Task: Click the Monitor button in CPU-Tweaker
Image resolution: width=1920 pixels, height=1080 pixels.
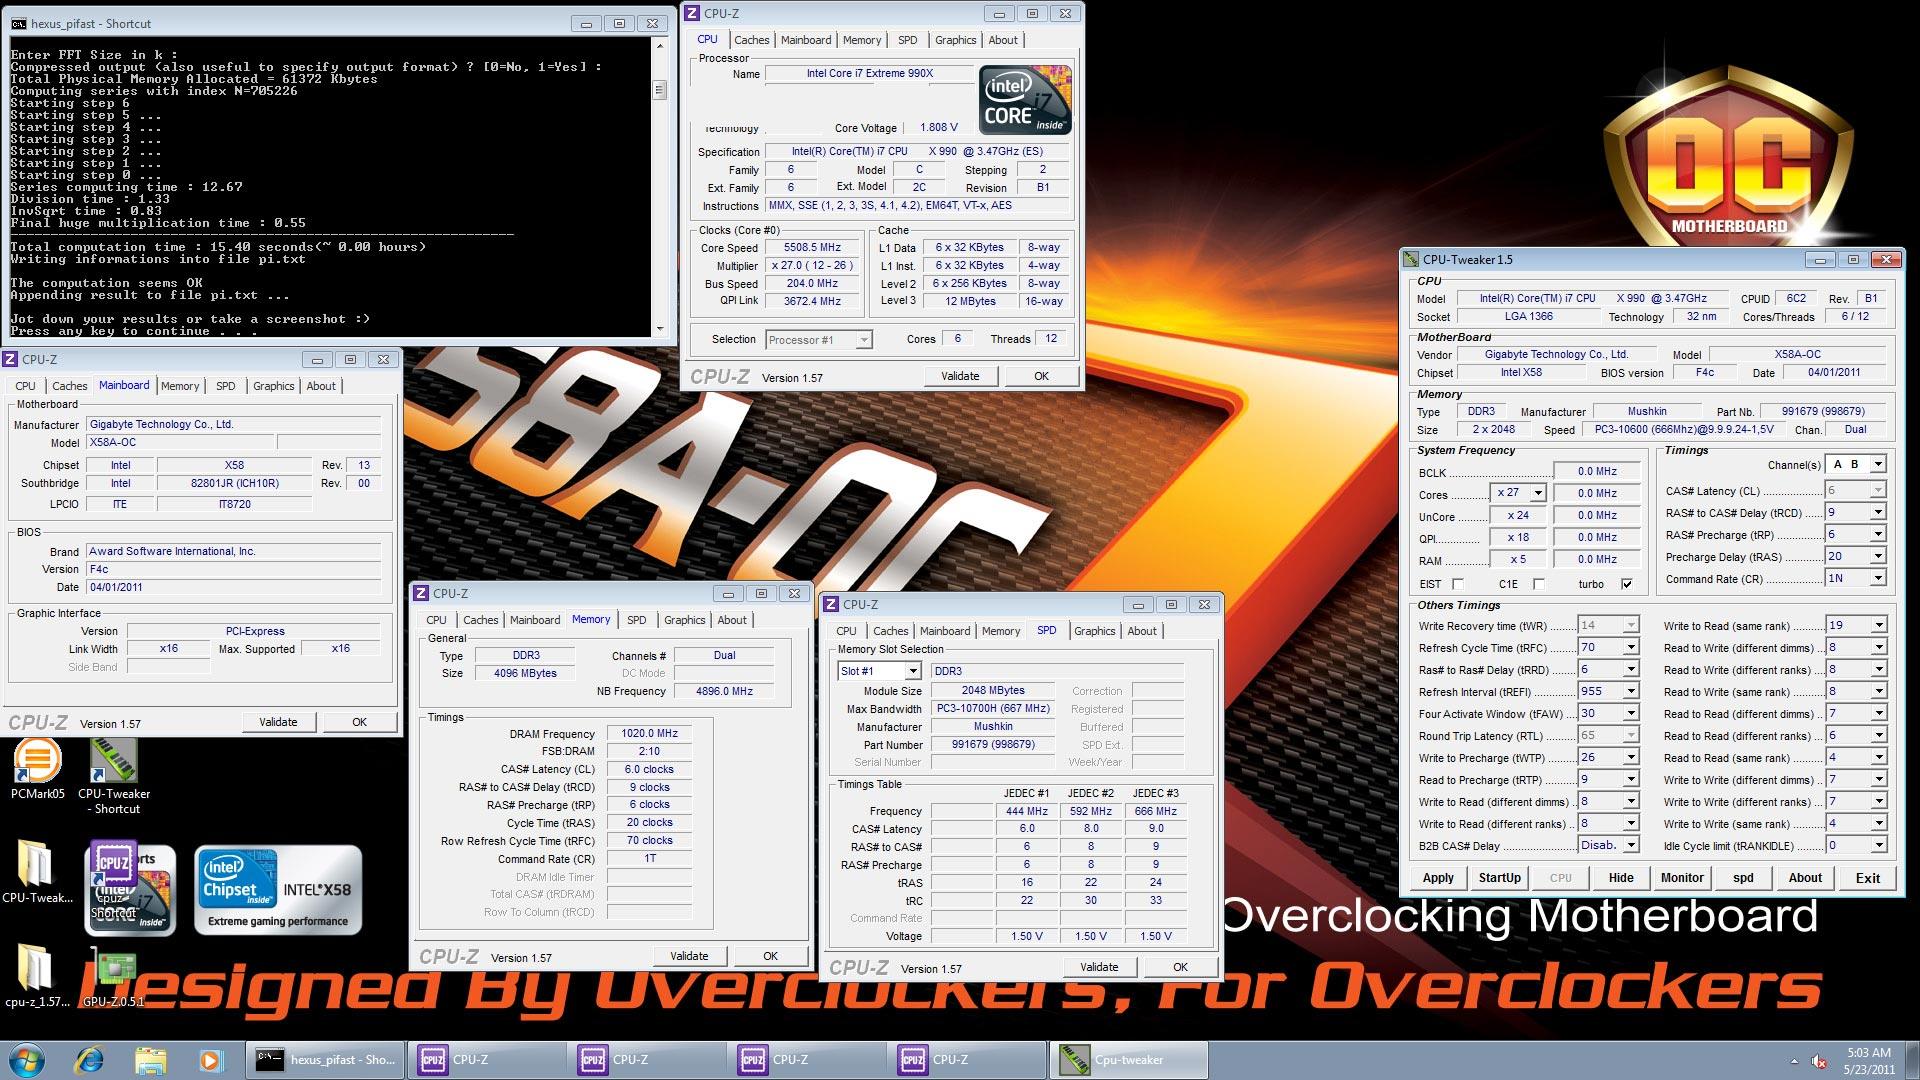Action: pos(1682,878)
